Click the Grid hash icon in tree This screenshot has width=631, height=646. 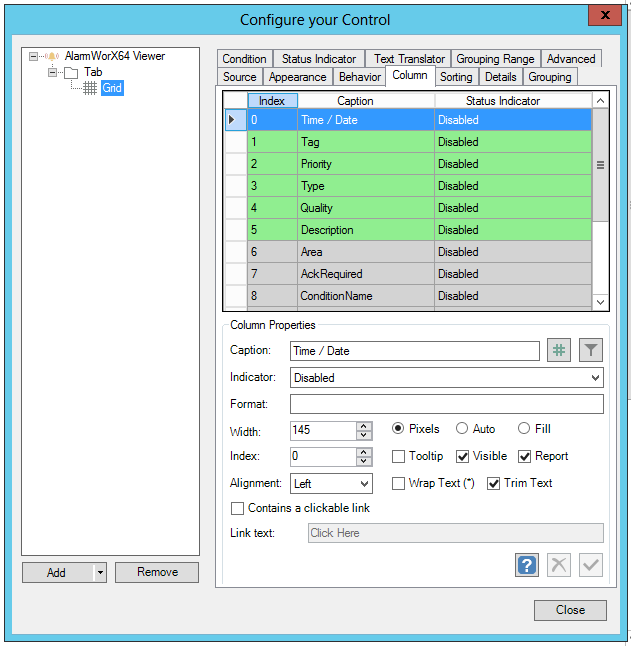coord(90,88)
